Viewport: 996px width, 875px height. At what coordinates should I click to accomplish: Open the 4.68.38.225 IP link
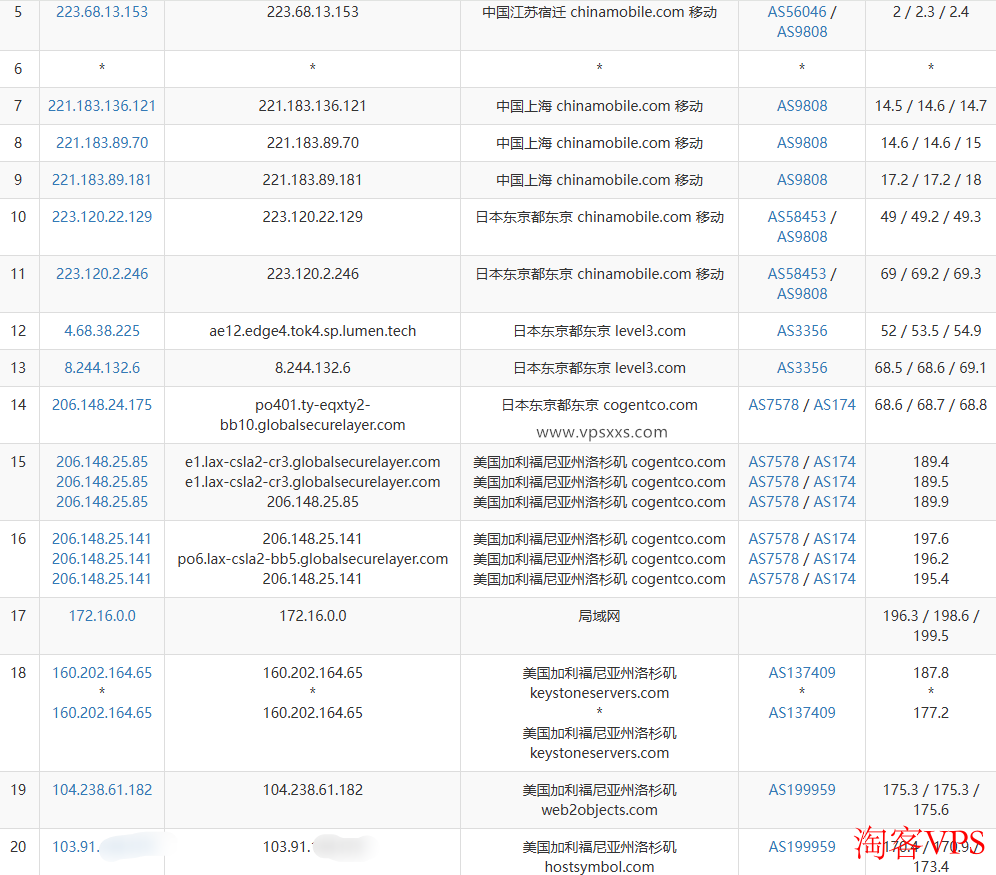(102, 331)
